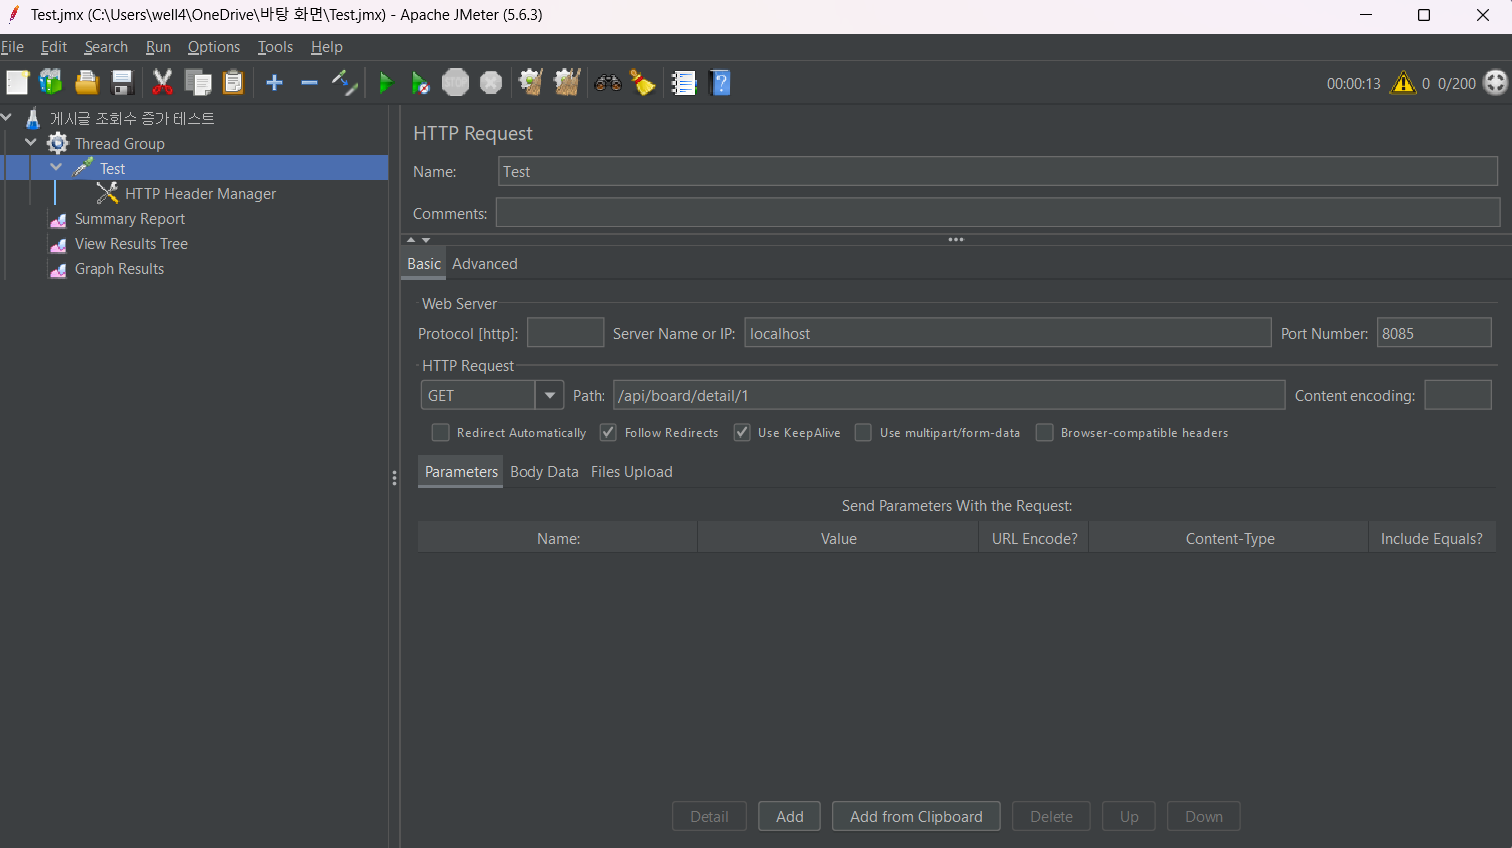
Task: Expand all nodes with plus icon
Action: (x=274, y=83)
